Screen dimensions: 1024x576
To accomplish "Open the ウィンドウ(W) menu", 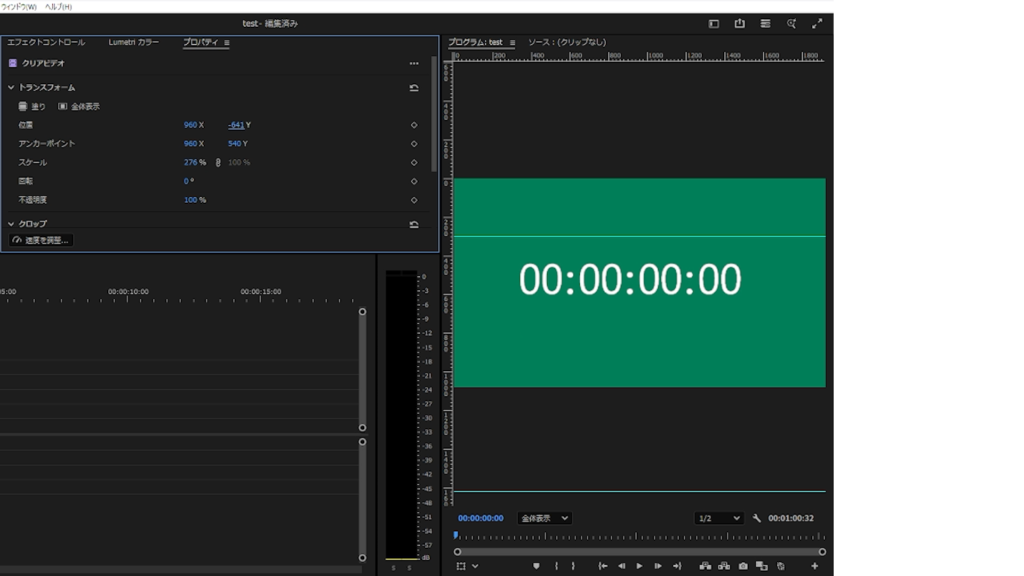I will pyautogui.click(x=19, y=7).
